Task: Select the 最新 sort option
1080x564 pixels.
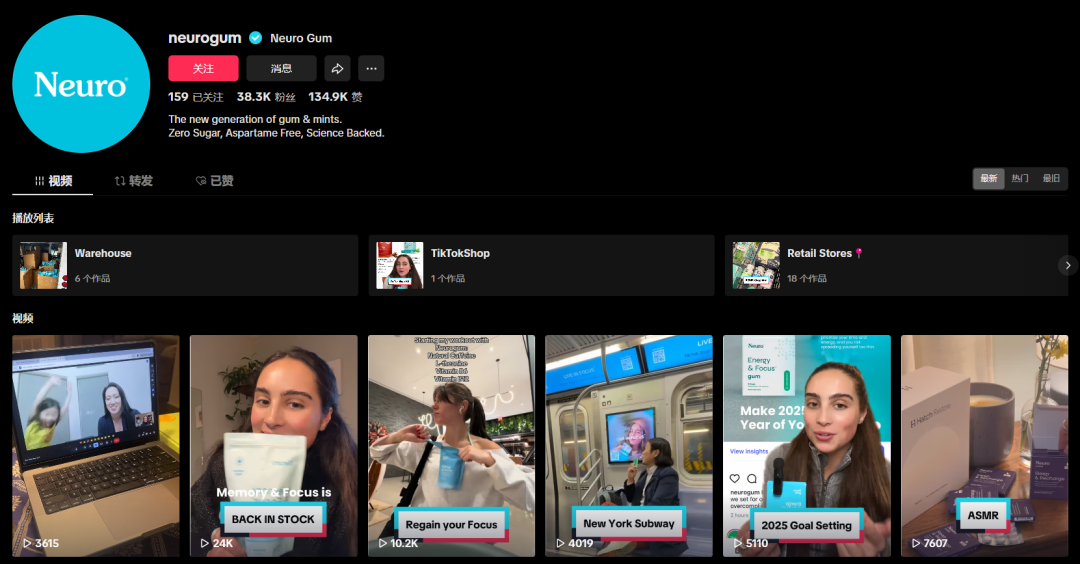Action: point(989,178)
